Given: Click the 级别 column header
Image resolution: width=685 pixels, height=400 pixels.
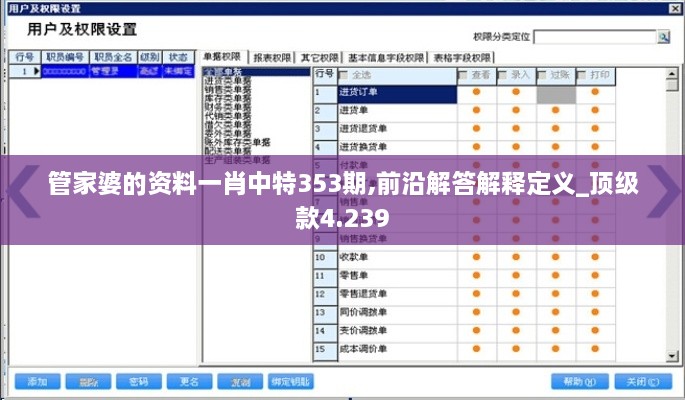Looking at the screenshot, I should click(149, 57).
